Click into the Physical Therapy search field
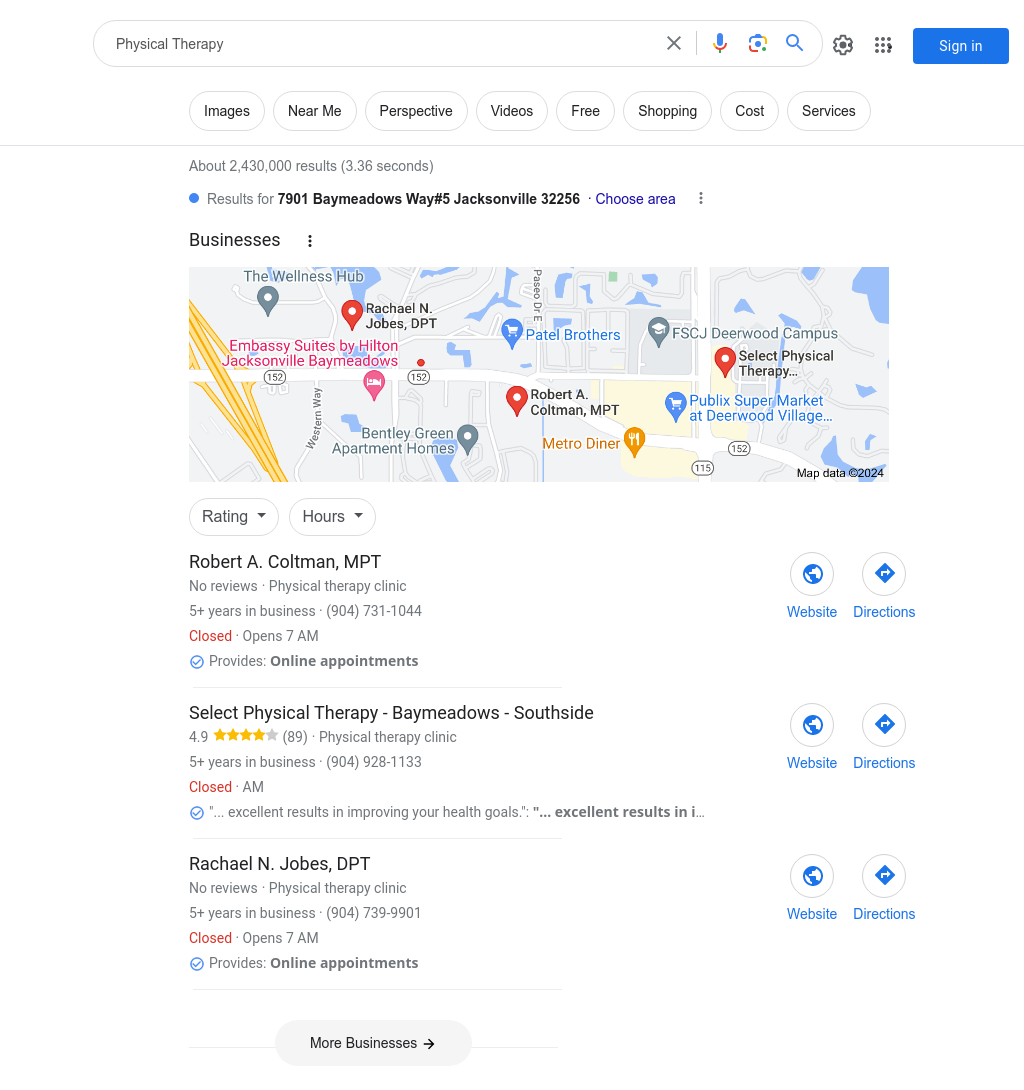 379,44
